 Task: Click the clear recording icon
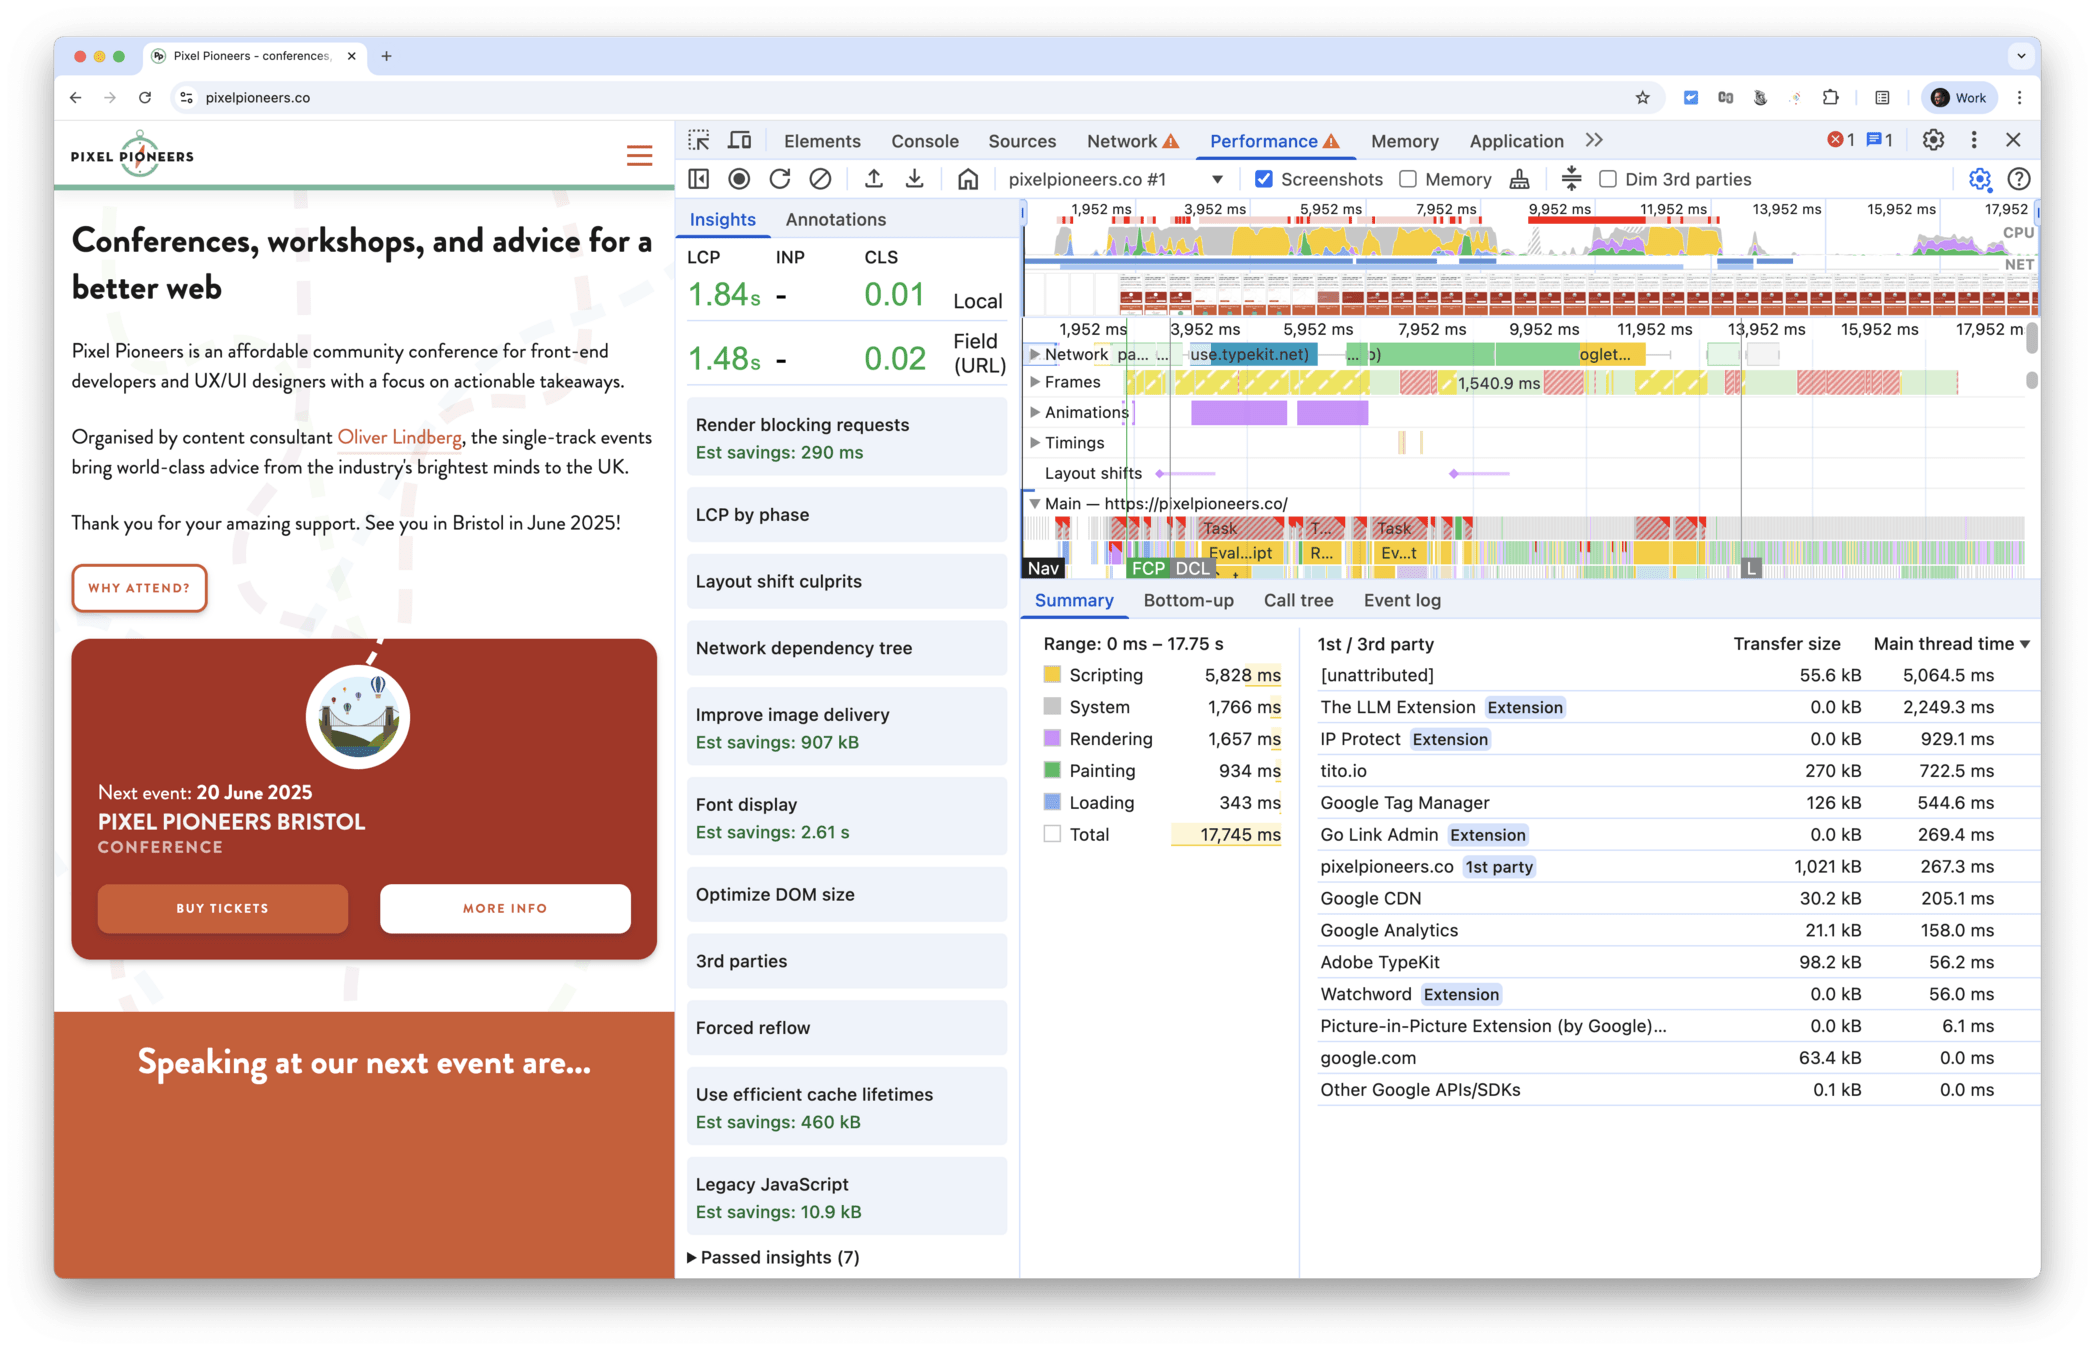pos(820,179)
